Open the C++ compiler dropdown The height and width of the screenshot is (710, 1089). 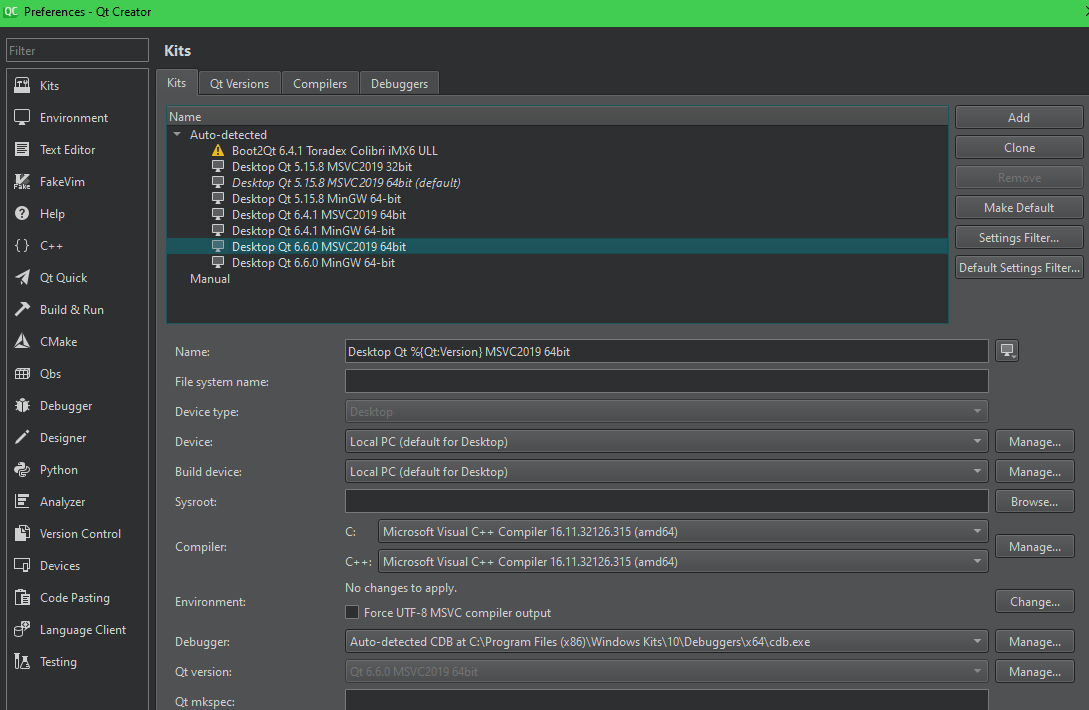683,561
